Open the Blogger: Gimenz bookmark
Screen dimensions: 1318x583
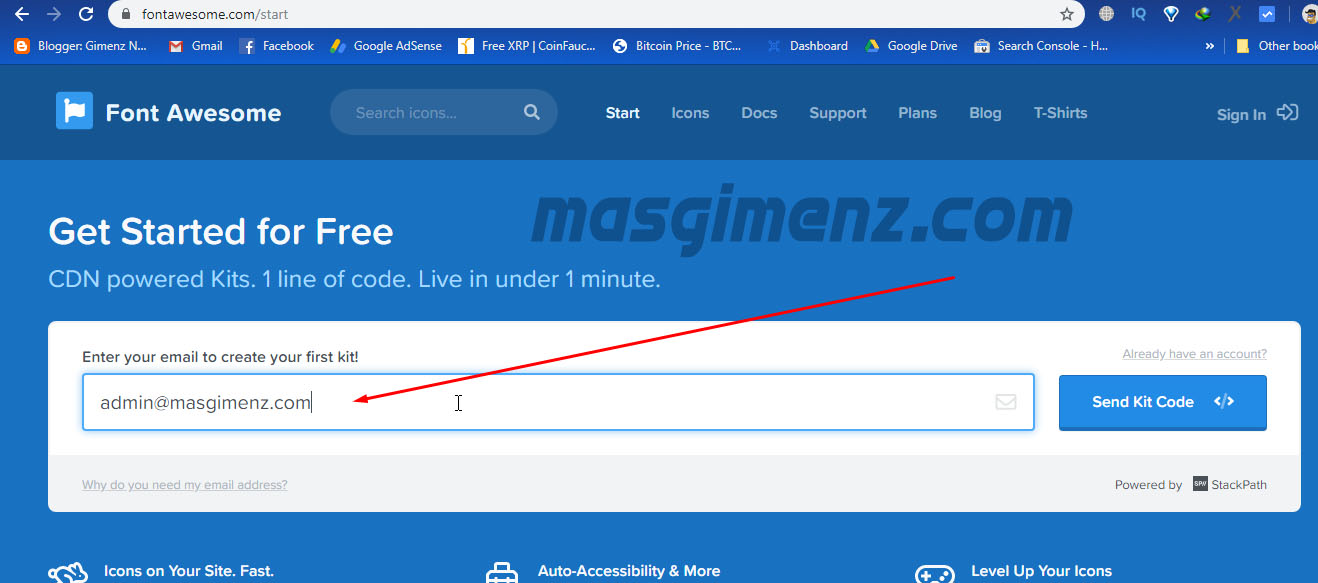click(x=80, y=46)
